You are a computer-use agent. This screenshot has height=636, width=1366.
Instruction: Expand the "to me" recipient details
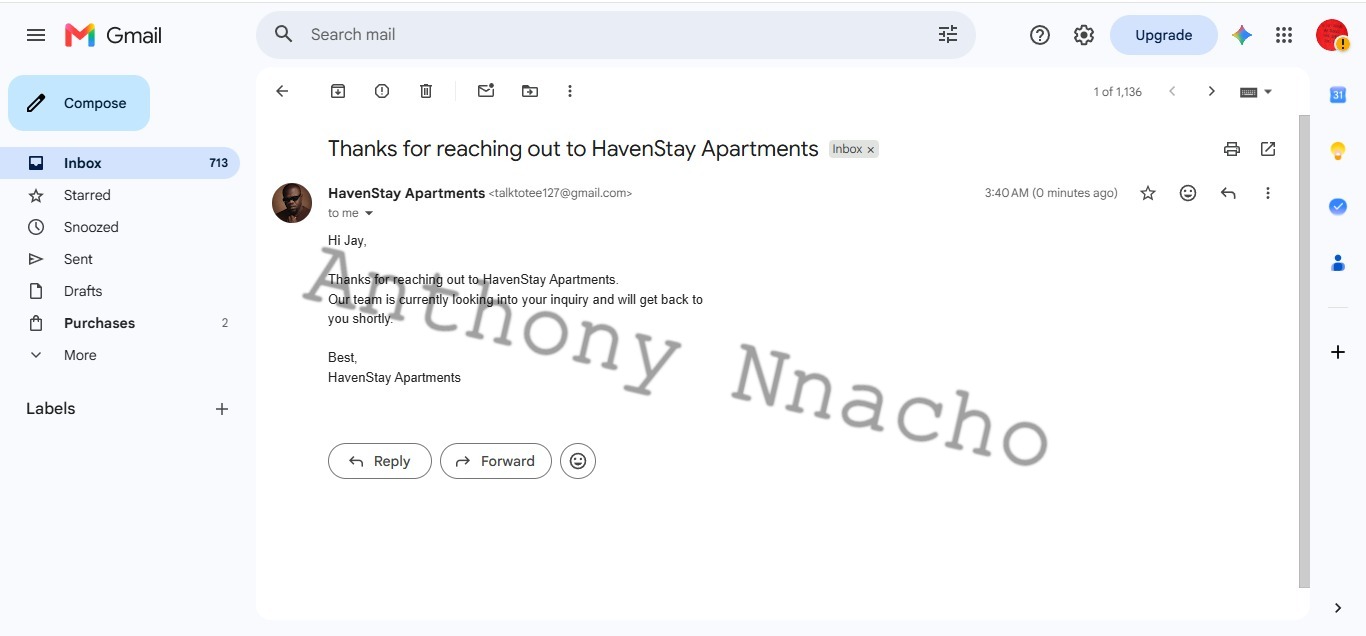coord(369,213)
